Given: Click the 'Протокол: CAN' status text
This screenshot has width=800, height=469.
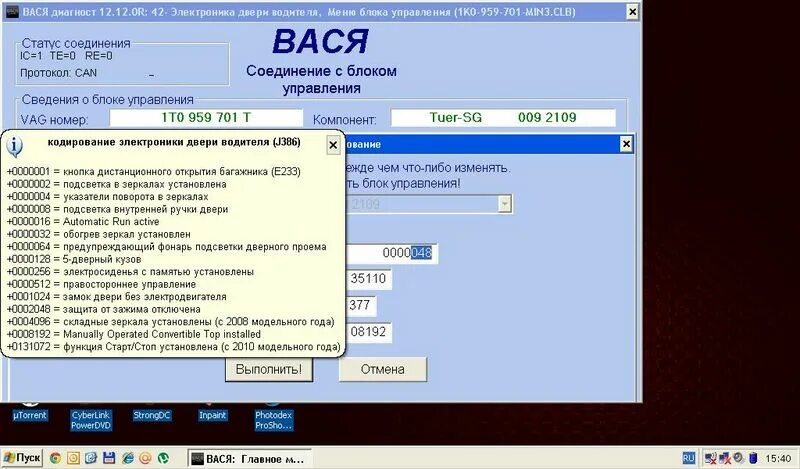Looking at the screenshot, I should 58,73.
